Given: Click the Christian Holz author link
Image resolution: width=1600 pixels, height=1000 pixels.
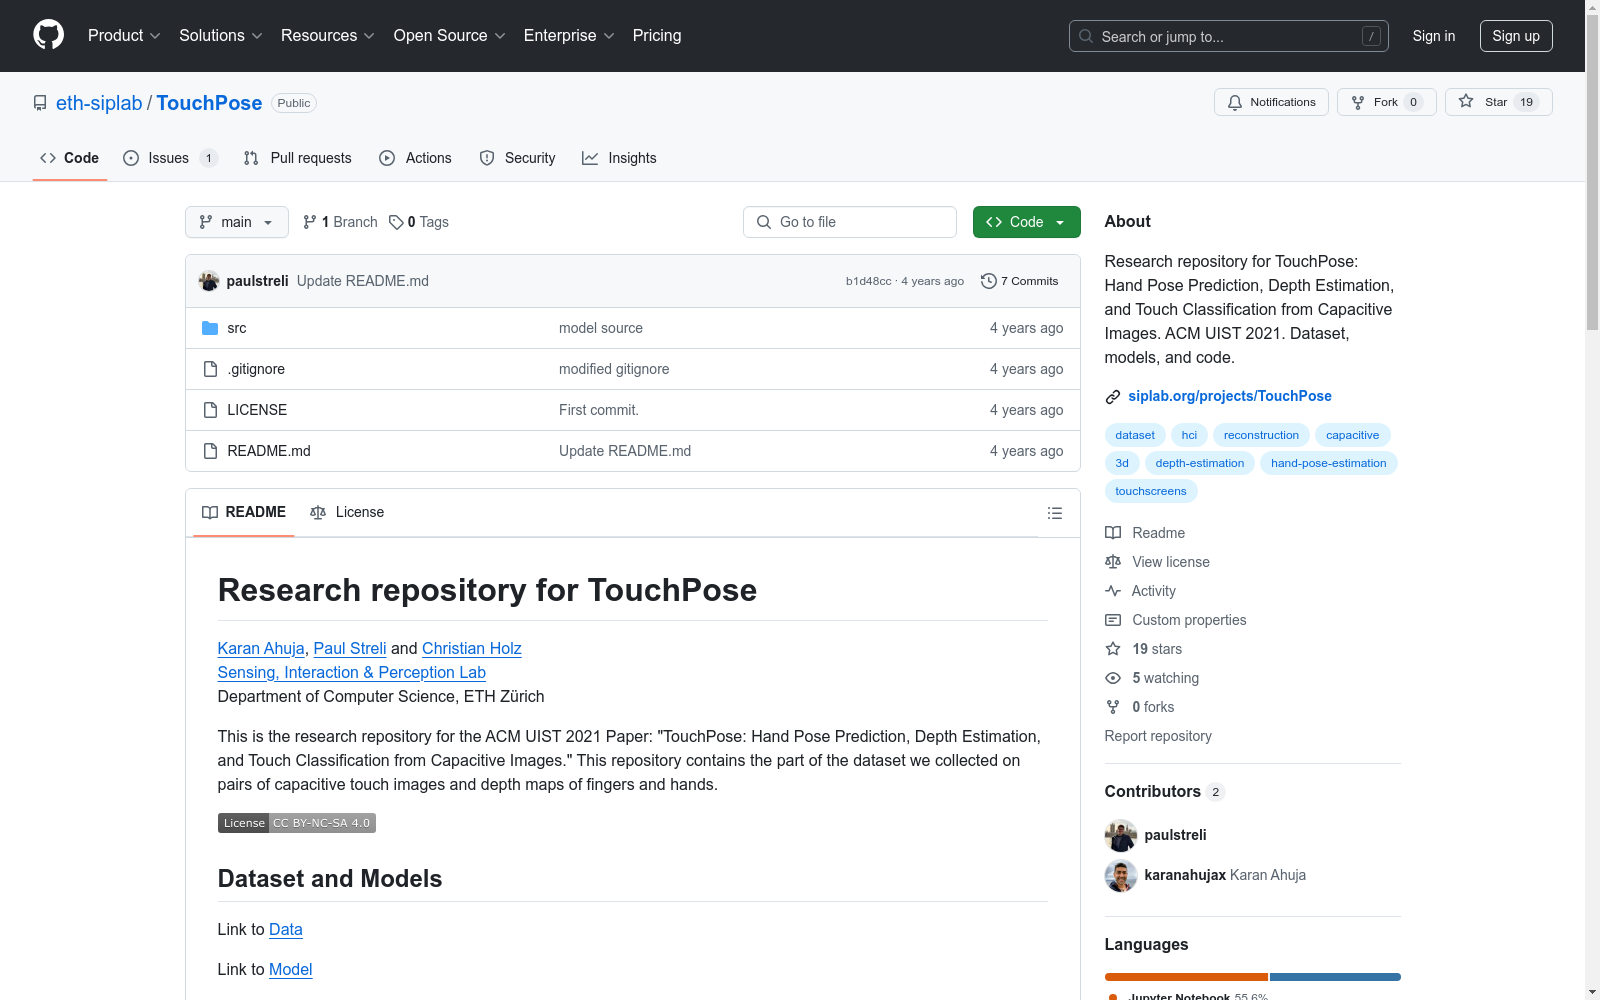Looking at the screenshot, I should (x=472, y=648).
